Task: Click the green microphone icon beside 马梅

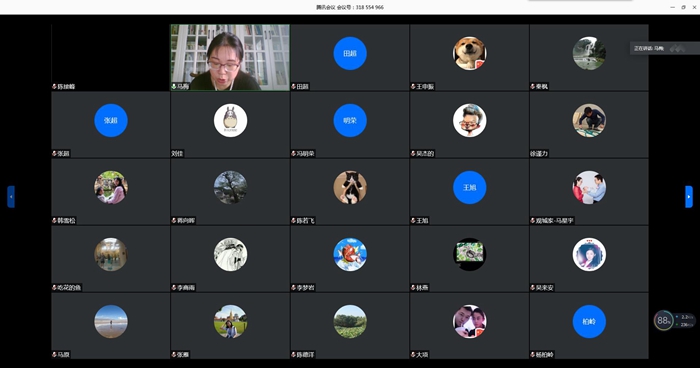Action: coord(174,87)
